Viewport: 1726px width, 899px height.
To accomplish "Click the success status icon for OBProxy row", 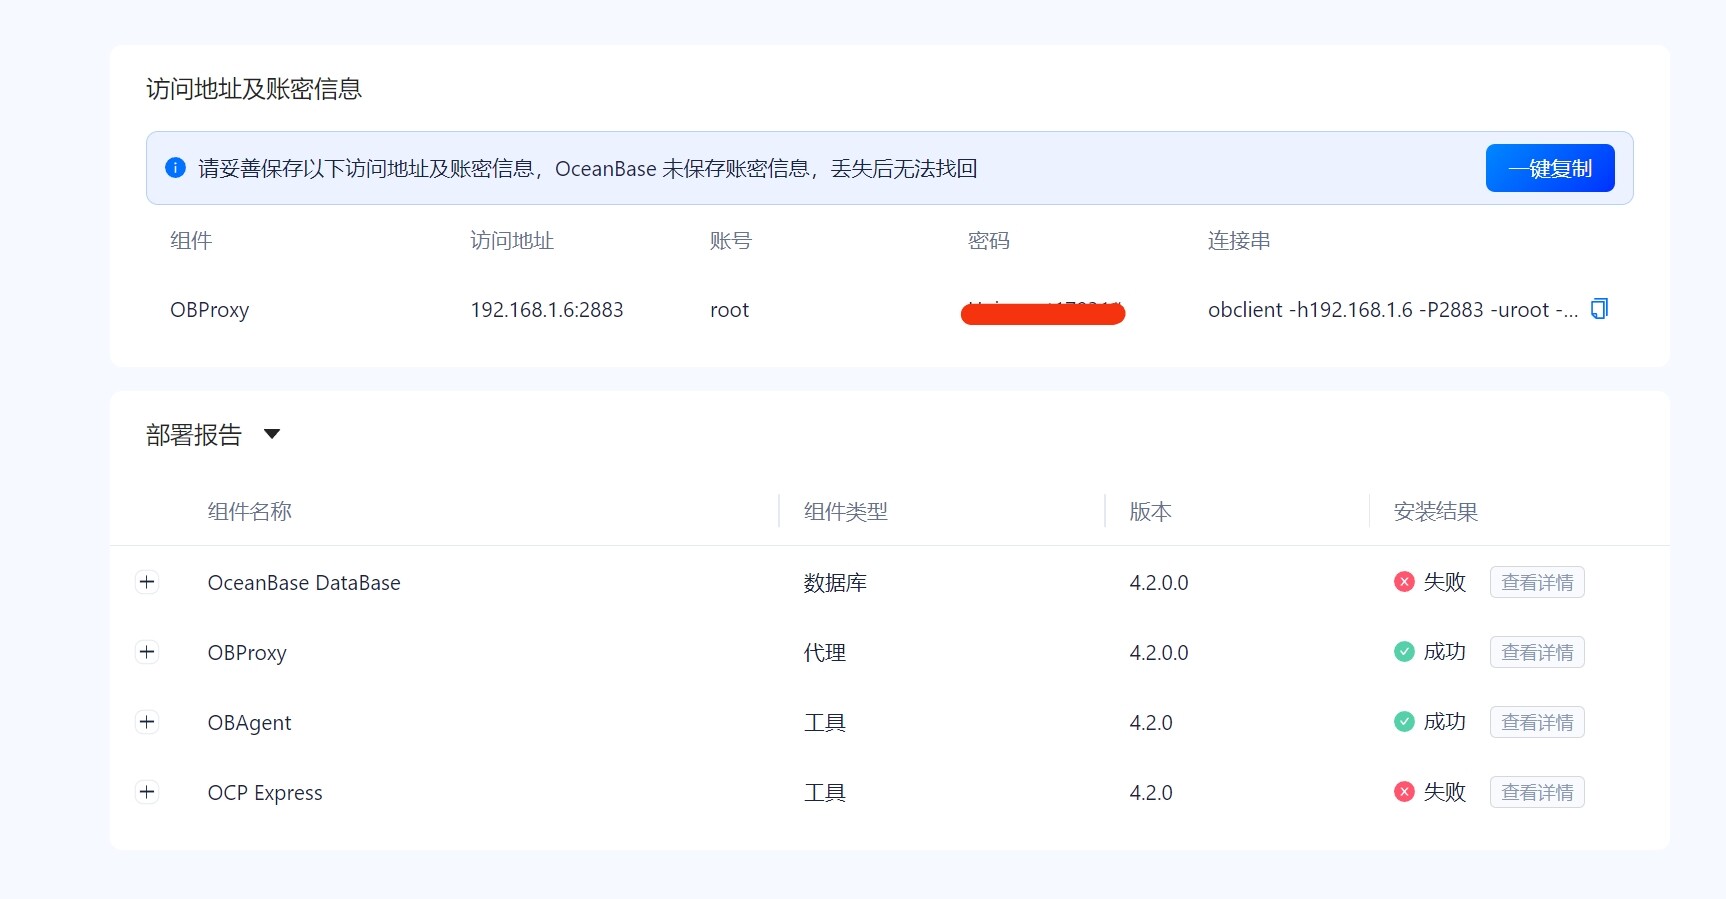I will point(1404,652).
